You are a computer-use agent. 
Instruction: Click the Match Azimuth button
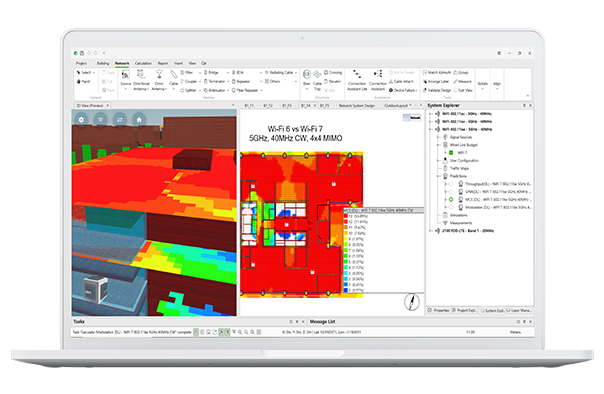tap(437, 72)
